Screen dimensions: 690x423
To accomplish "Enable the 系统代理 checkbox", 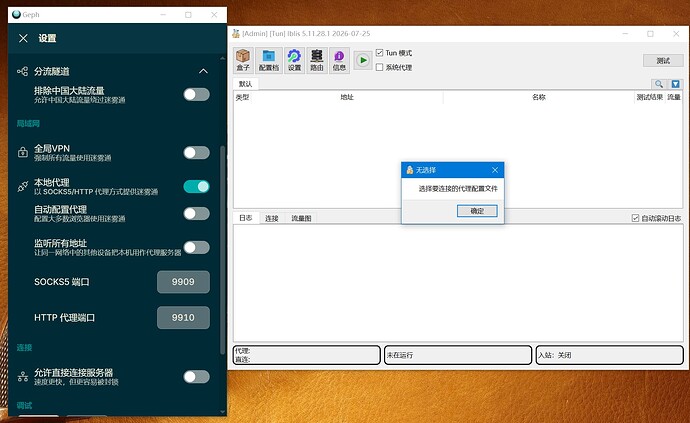I will tap(379, 67).
